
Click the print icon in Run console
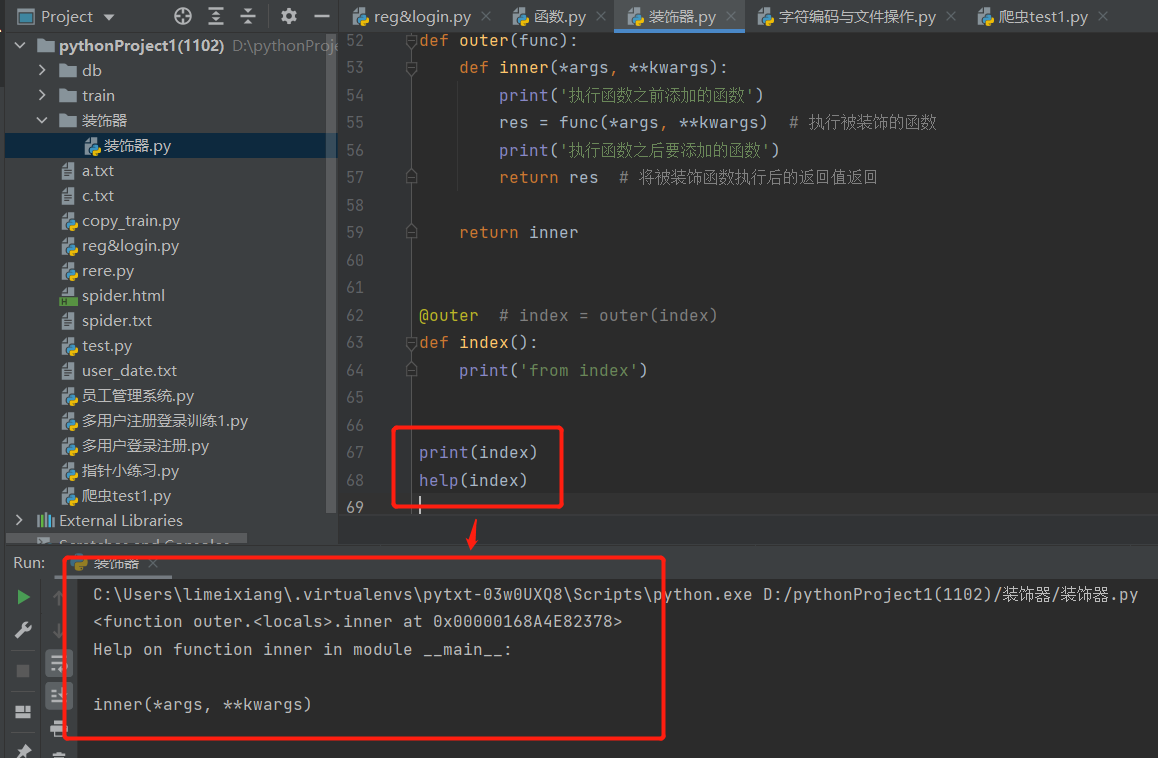click(58, 729)
